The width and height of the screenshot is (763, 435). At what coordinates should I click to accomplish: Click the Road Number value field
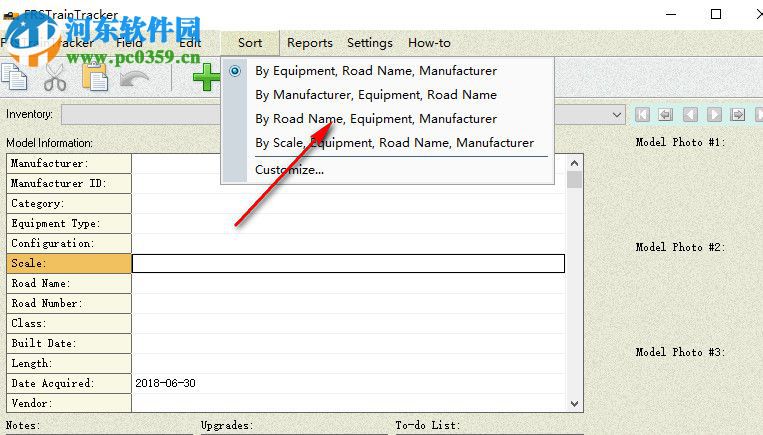coord(348,303)
